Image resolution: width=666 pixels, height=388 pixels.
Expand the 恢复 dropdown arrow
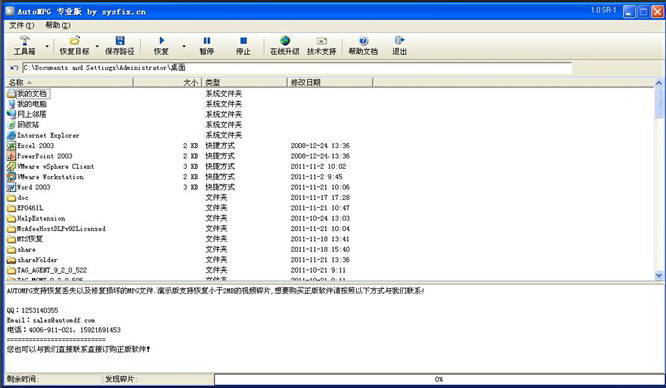(x=184, y=46)
